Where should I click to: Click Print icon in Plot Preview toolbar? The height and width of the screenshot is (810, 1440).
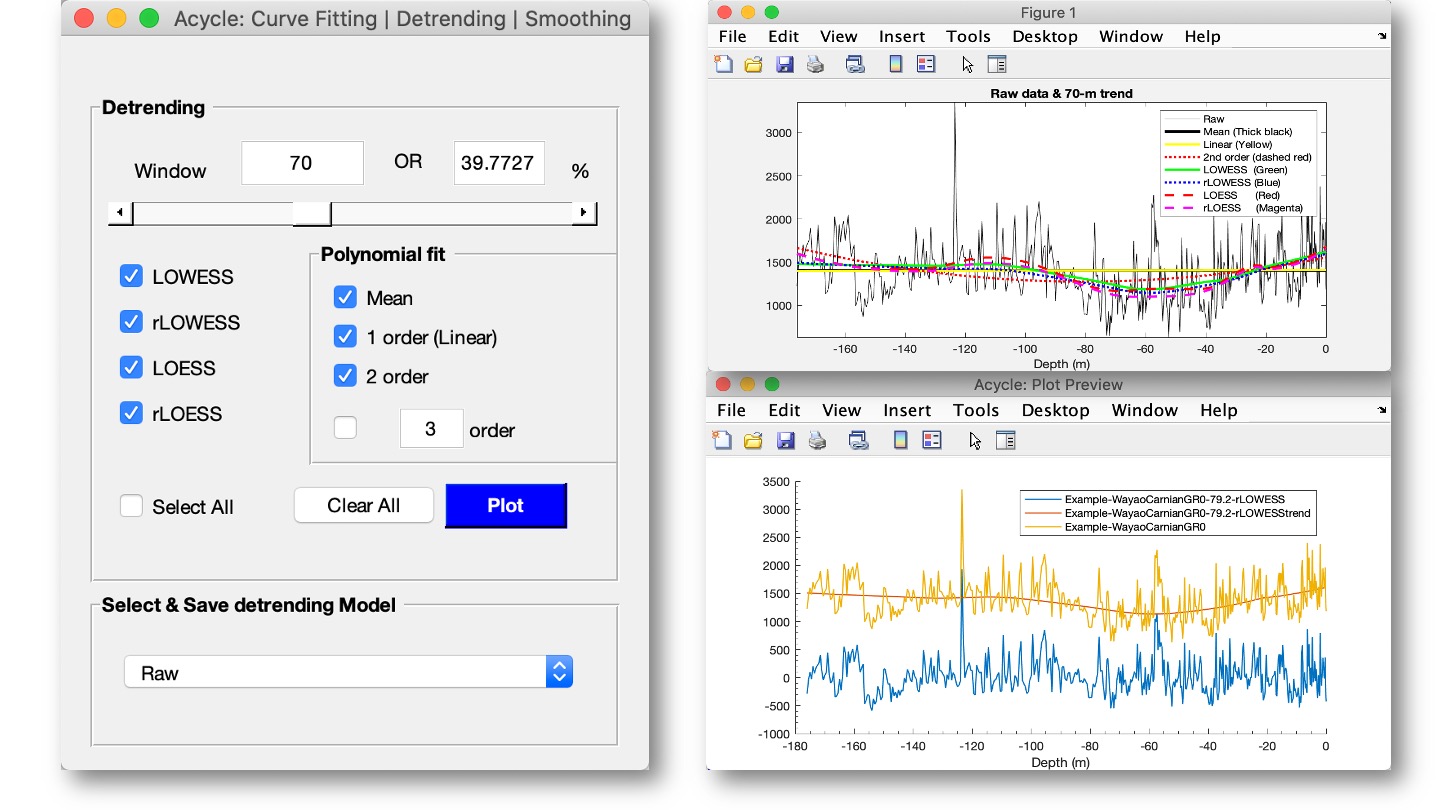click(817, 439)
